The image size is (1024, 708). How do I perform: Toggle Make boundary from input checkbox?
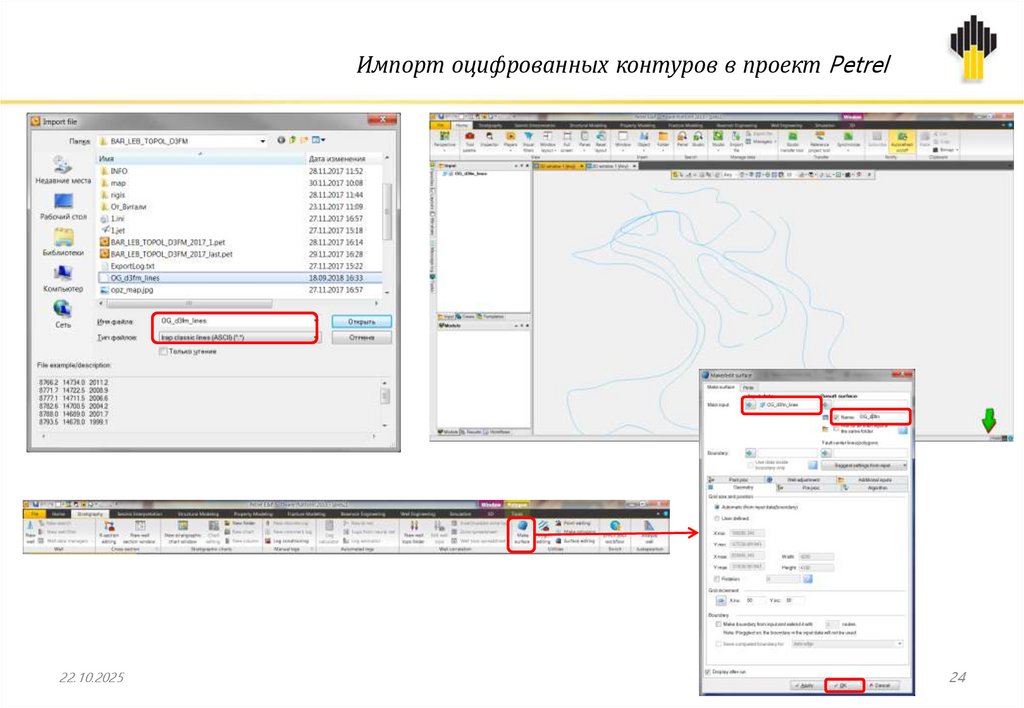718,624
